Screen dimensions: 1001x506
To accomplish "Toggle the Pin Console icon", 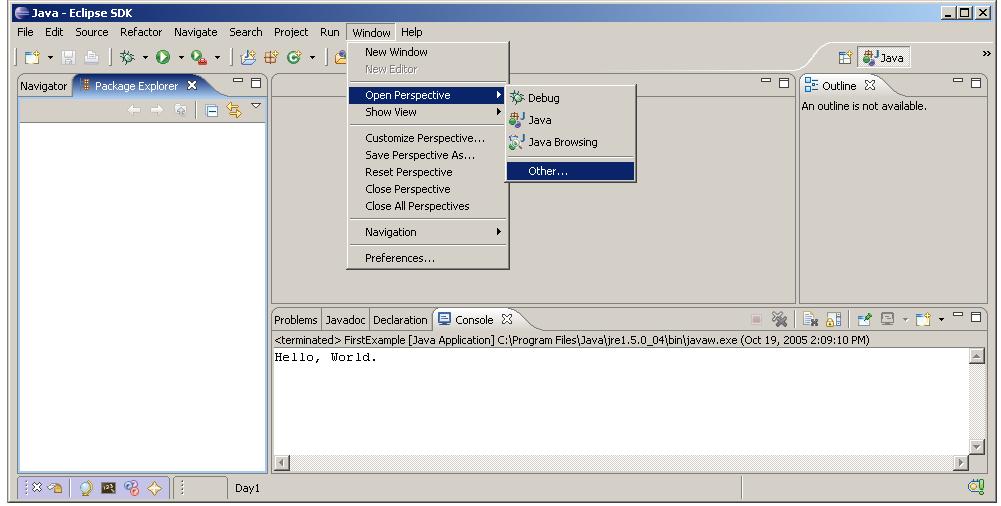I will 865,319.
